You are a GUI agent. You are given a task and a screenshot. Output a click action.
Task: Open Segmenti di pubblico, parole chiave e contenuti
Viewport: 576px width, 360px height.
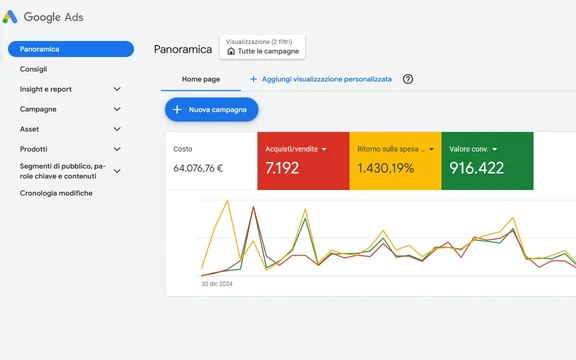pyautogui.click(x=62, y=171)
